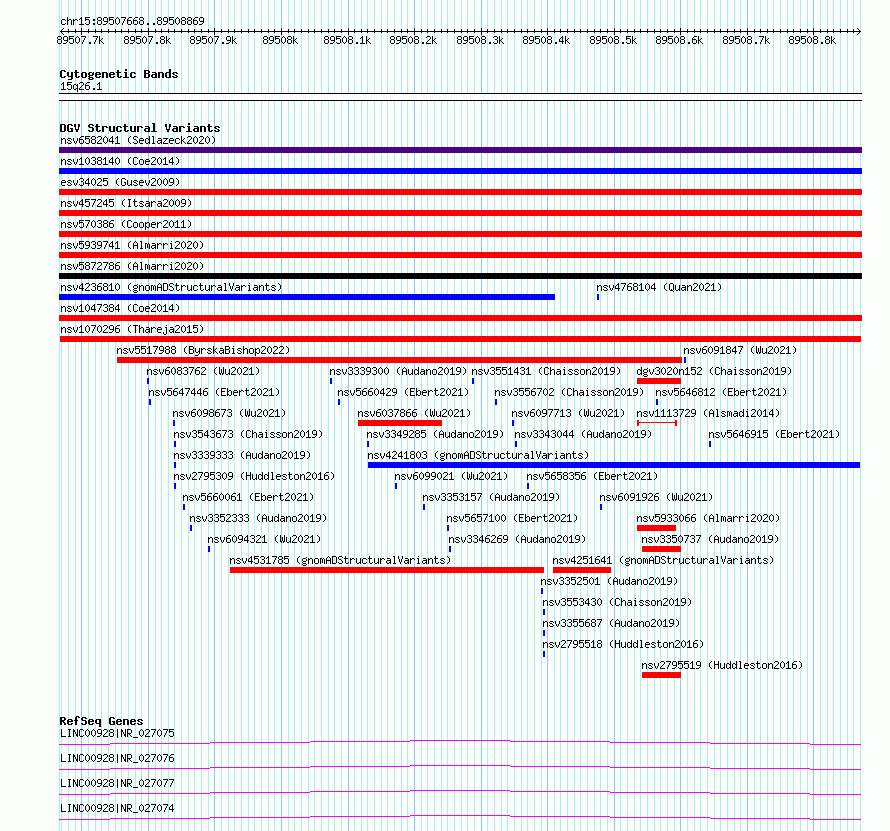Open the nsv1113729 (Alsmadi2014) label
Viewport: 890px width, 831px height.
708,413
